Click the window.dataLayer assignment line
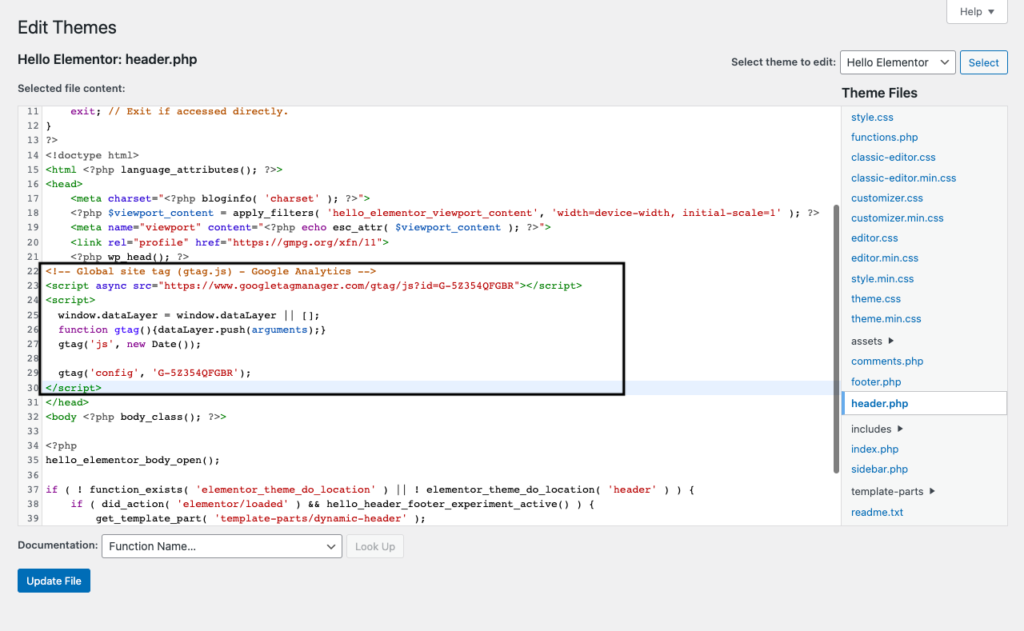 [189, 315]
